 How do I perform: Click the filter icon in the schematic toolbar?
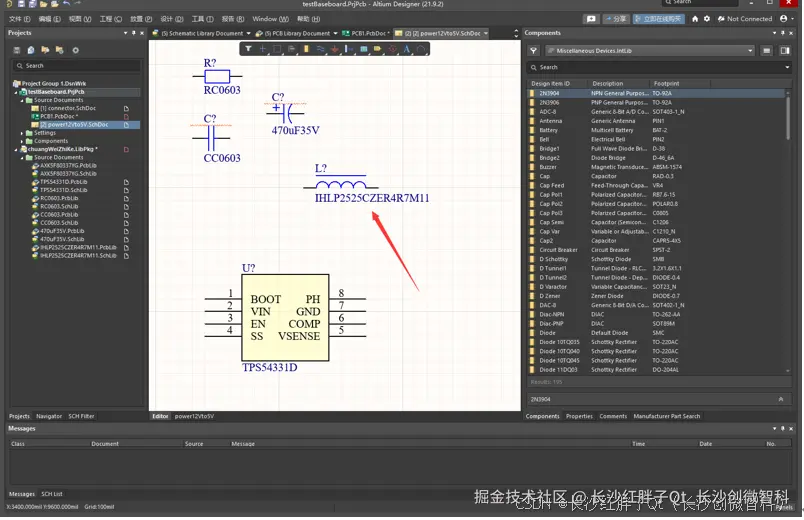tap(249, 48)
